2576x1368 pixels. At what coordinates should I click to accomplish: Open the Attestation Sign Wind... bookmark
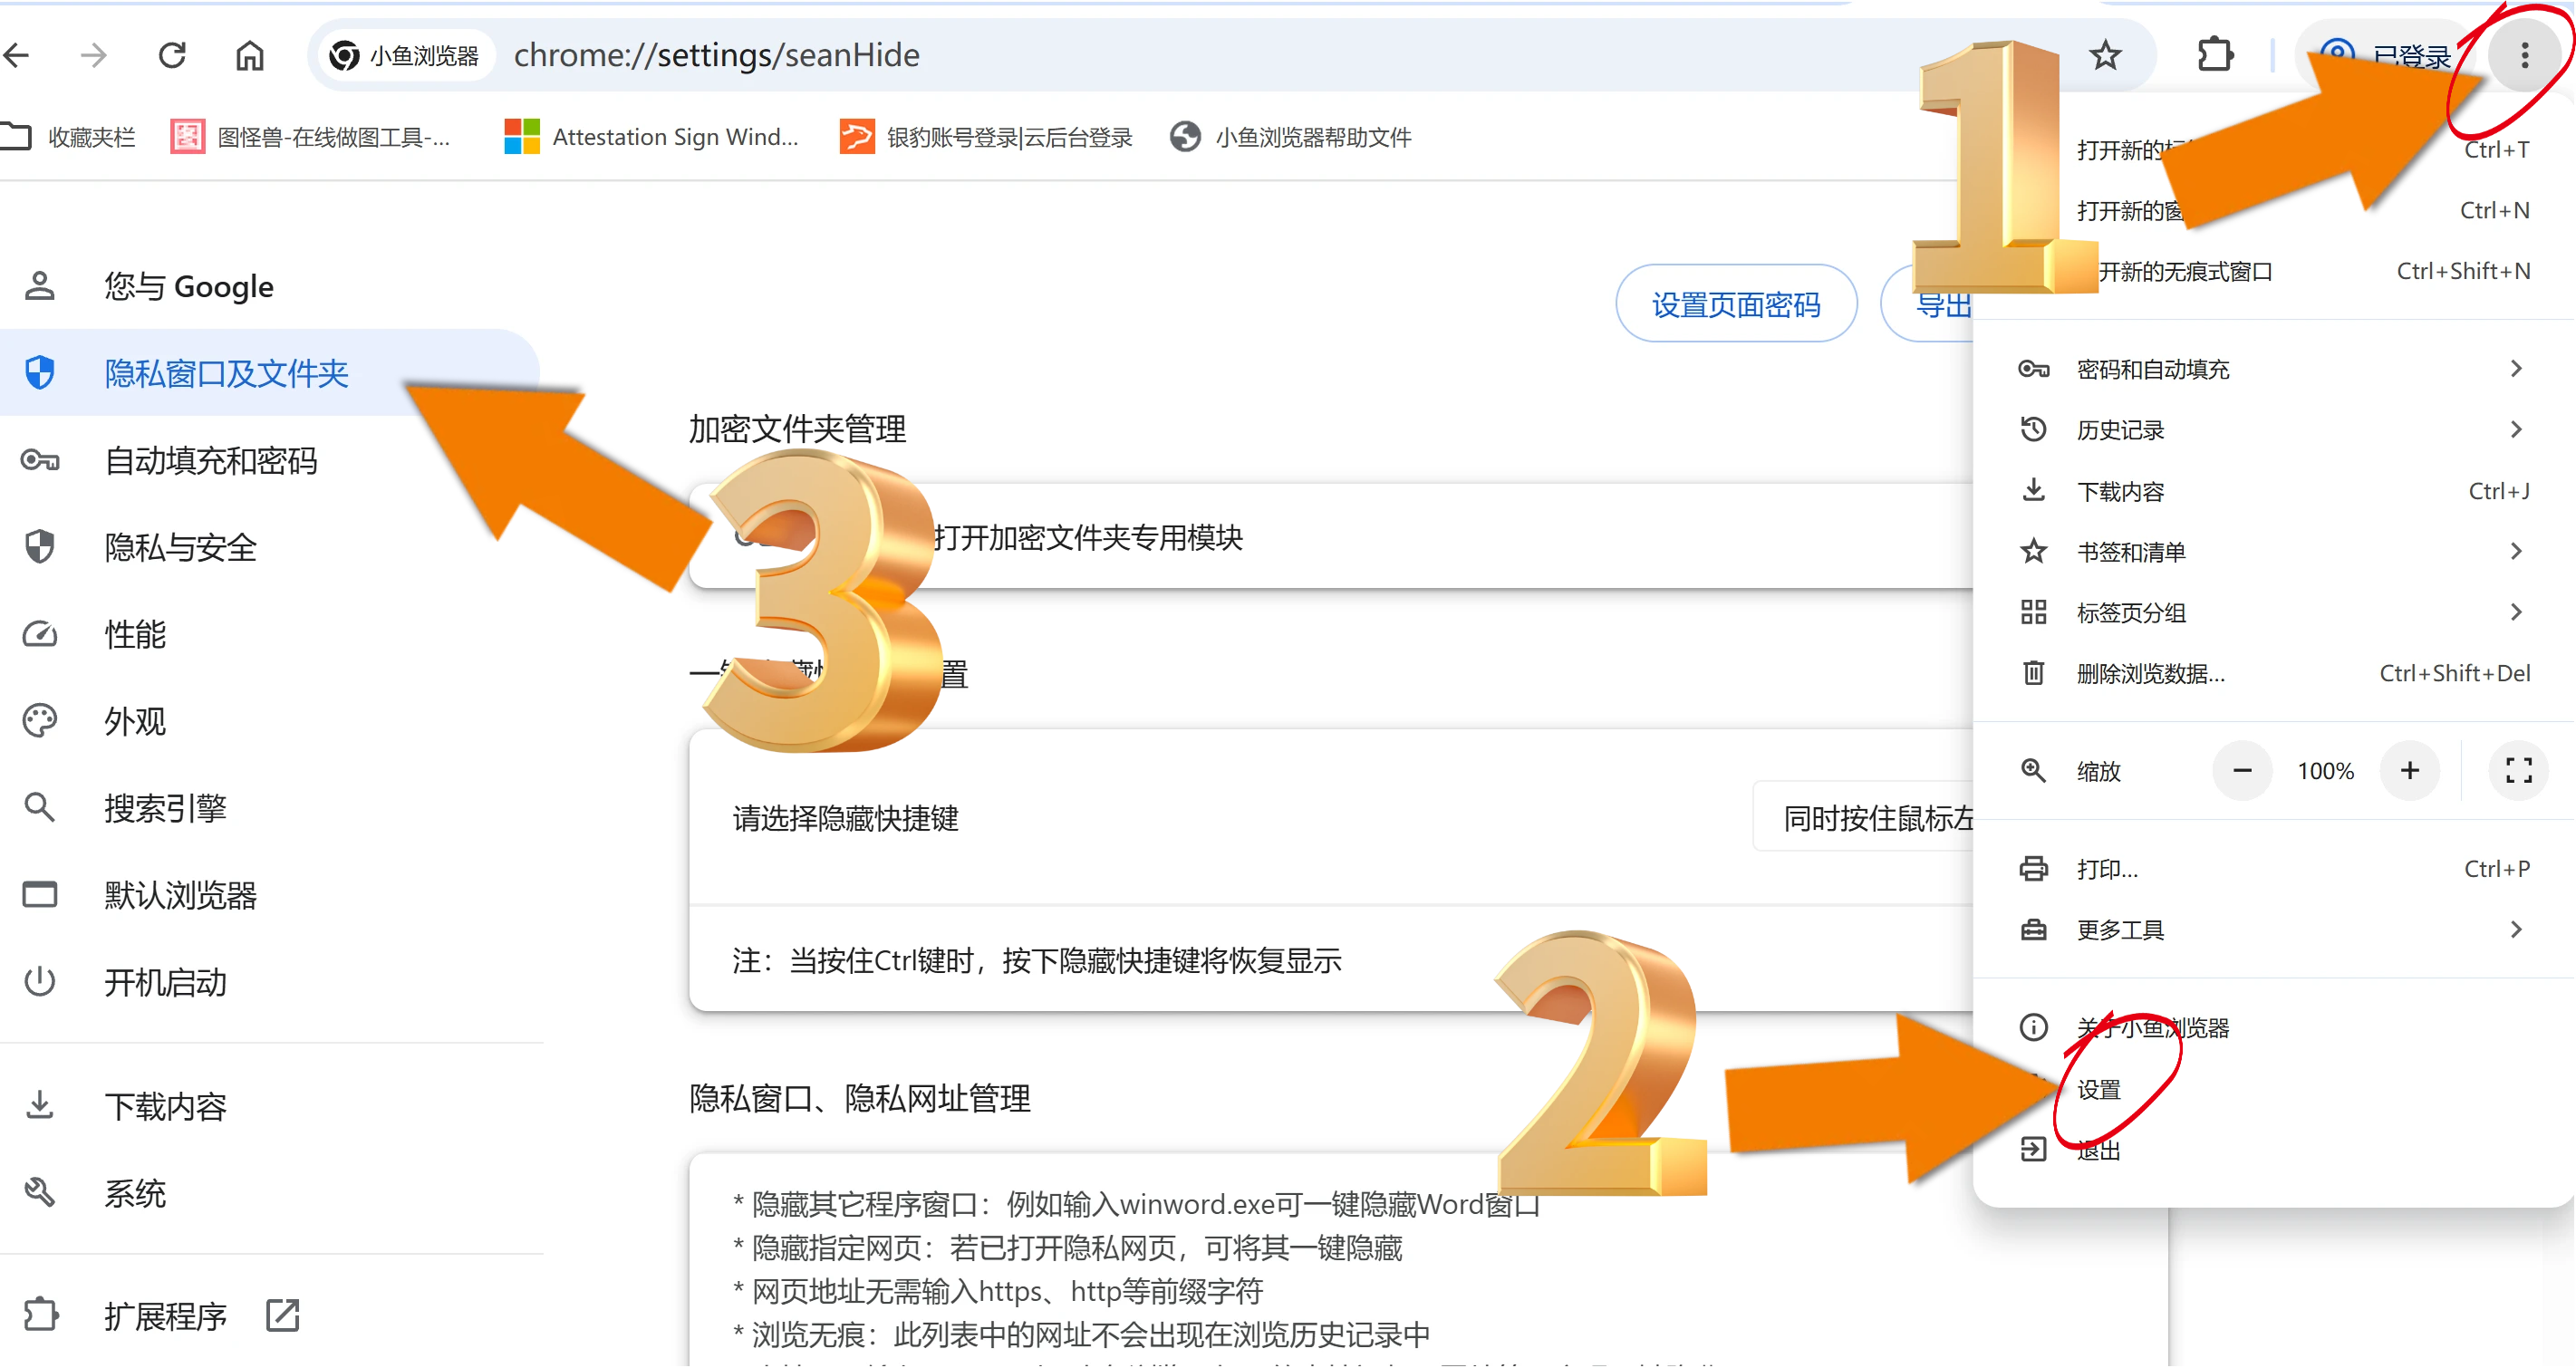[x=652, y=137]
